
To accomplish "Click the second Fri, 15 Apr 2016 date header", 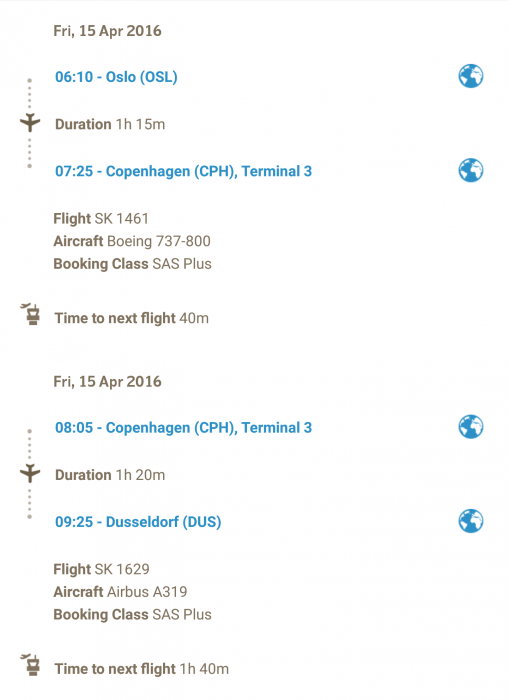I will (x=107, y=382).
